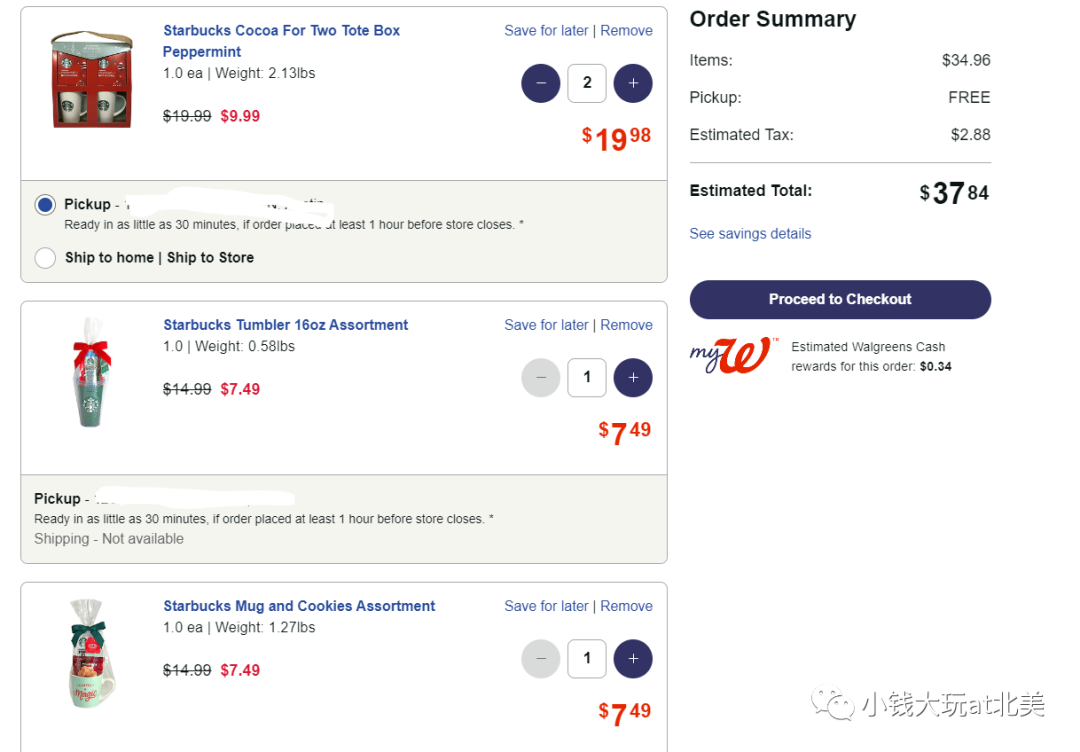Open Starbucks Tumbler 16oz Assortment product link
This screenshot has height=752, width=1080.
(x=285, y=325)
